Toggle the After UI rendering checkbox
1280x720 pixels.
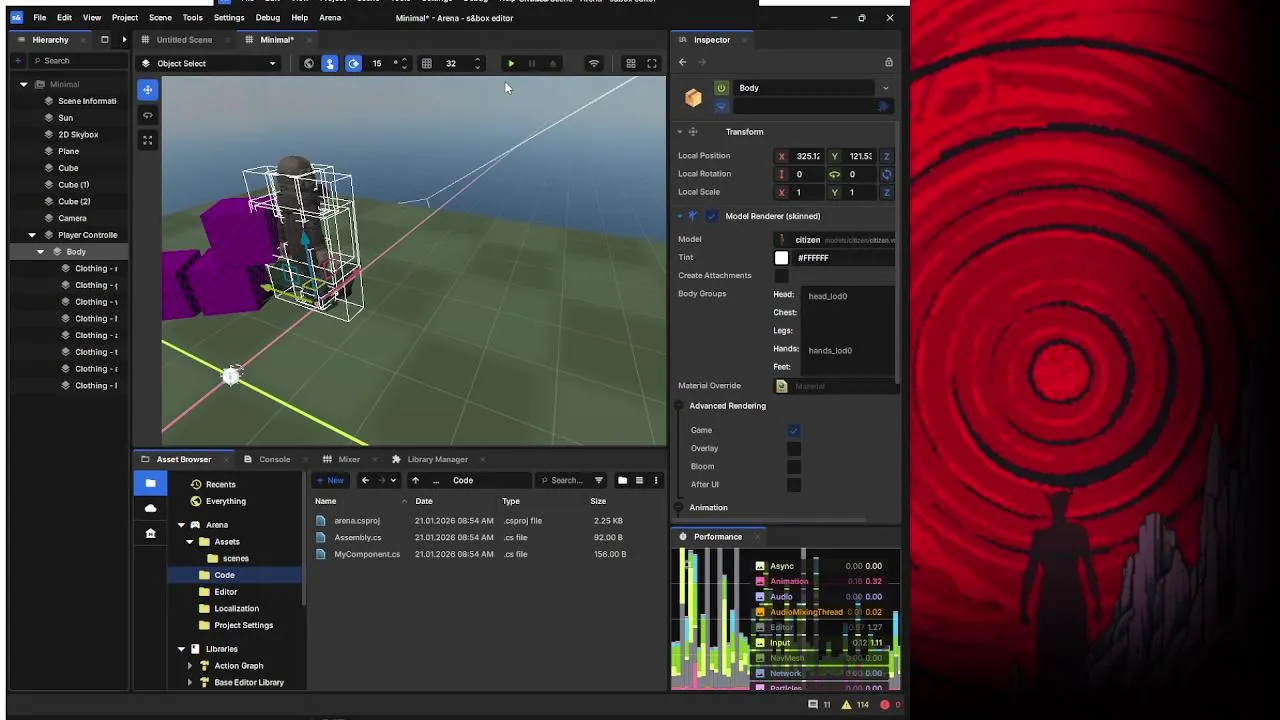click(x=794, y=485)
